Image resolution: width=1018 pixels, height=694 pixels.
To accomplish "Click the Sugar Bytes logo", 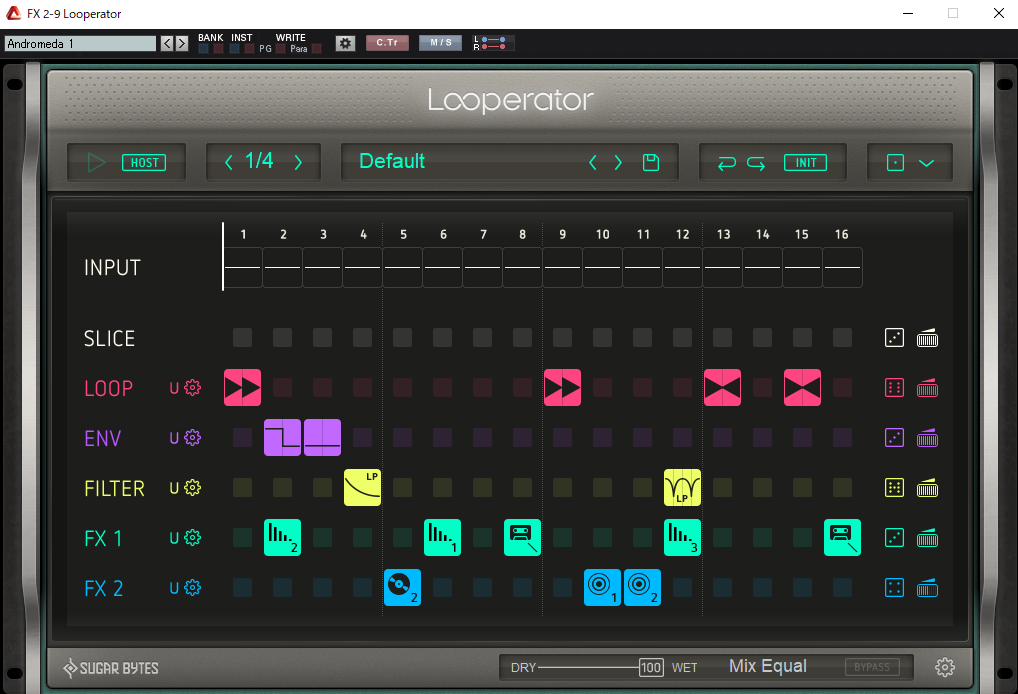I will click(x=111, y=668).
